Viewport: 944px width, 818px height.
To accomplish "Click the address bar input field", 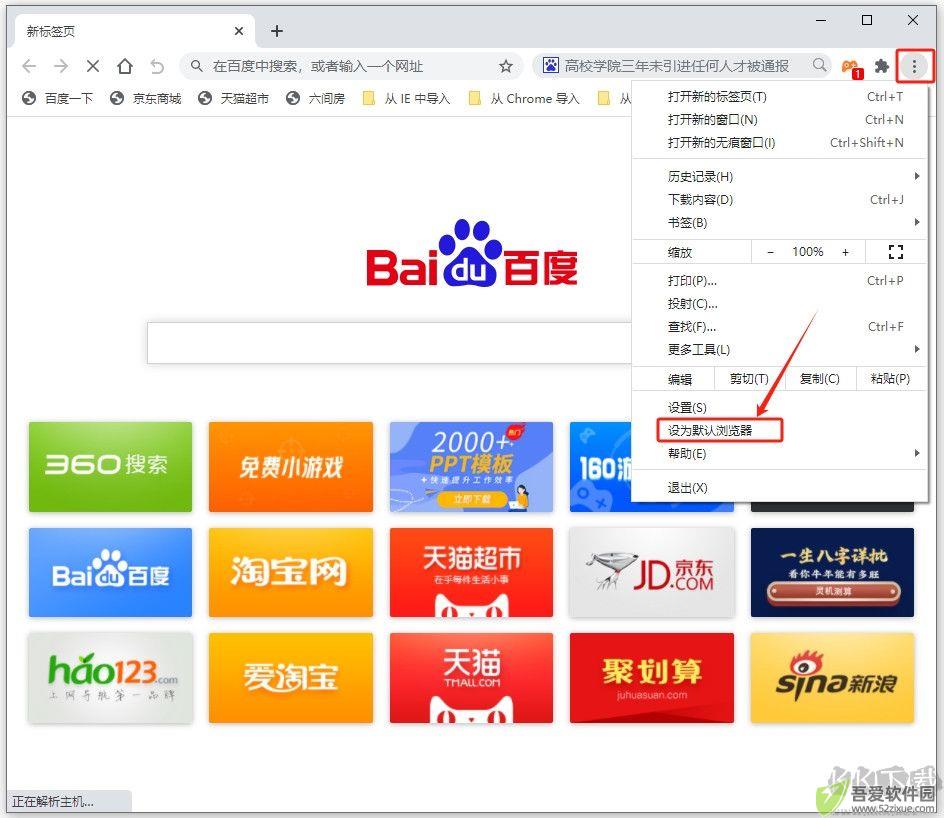I will (351, 66).
